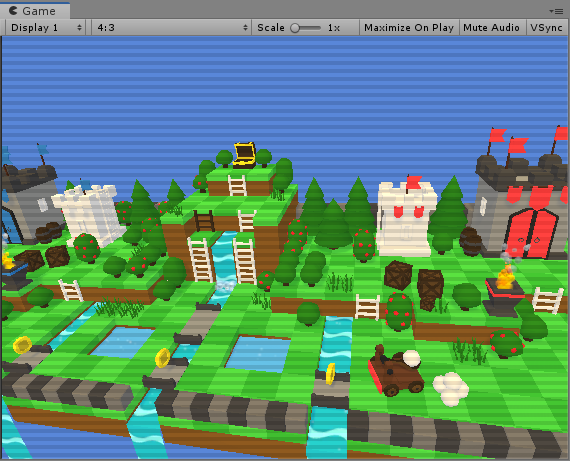
Task: Open the Display 1 dropdown
Action: click(x=46, y=28)
